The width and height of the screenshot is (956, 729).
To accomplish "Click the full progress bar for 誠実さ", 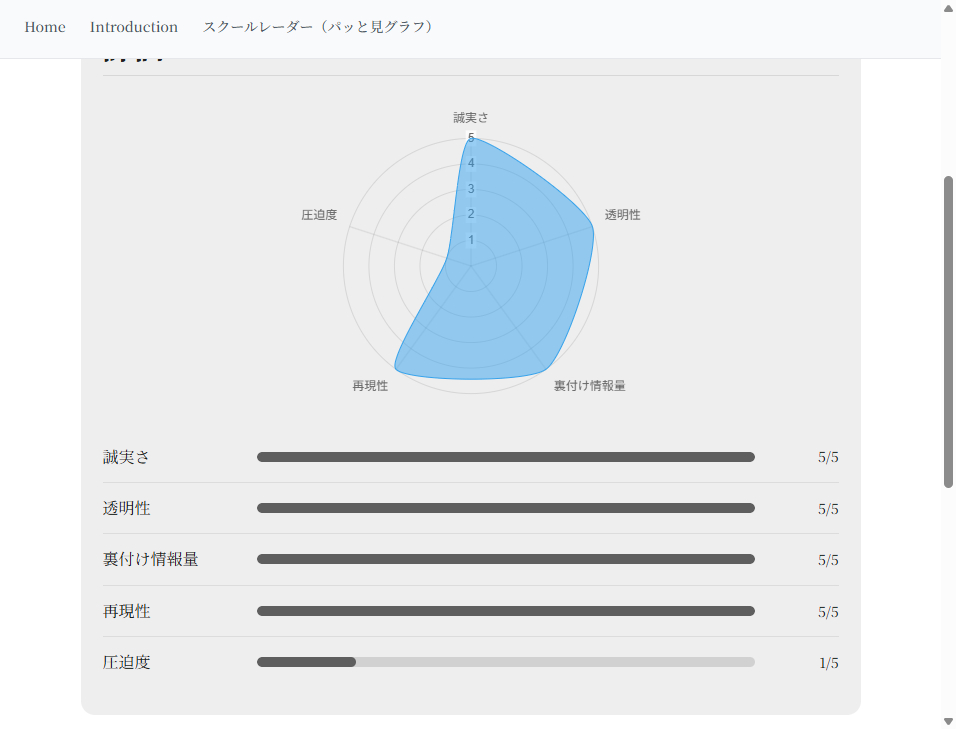I will coord(505,457).
